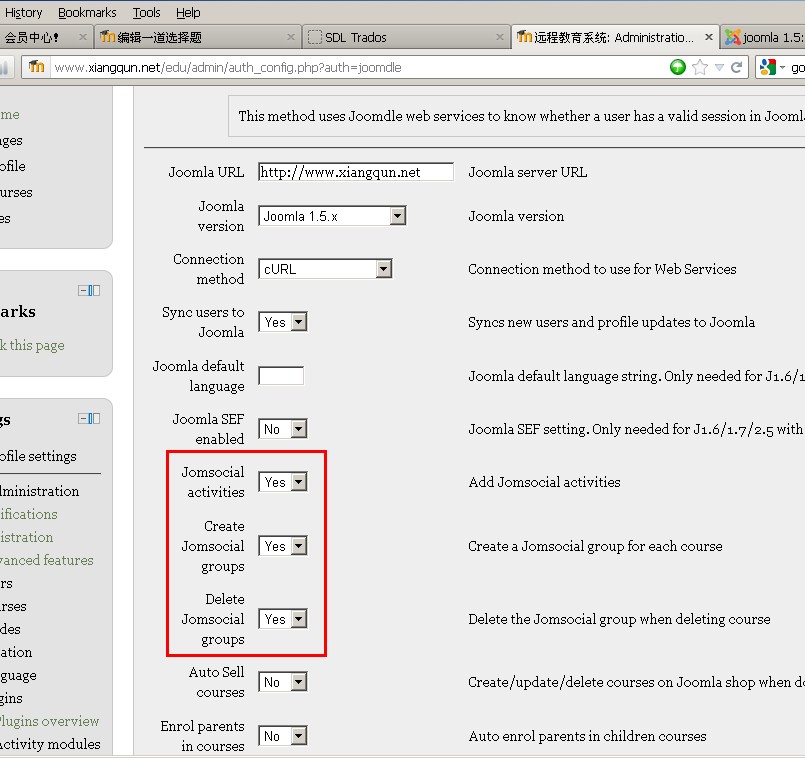The height and width of the screenshot is (758, 805).
Task: Bookmark this page with the star icon
Action: 700,68
